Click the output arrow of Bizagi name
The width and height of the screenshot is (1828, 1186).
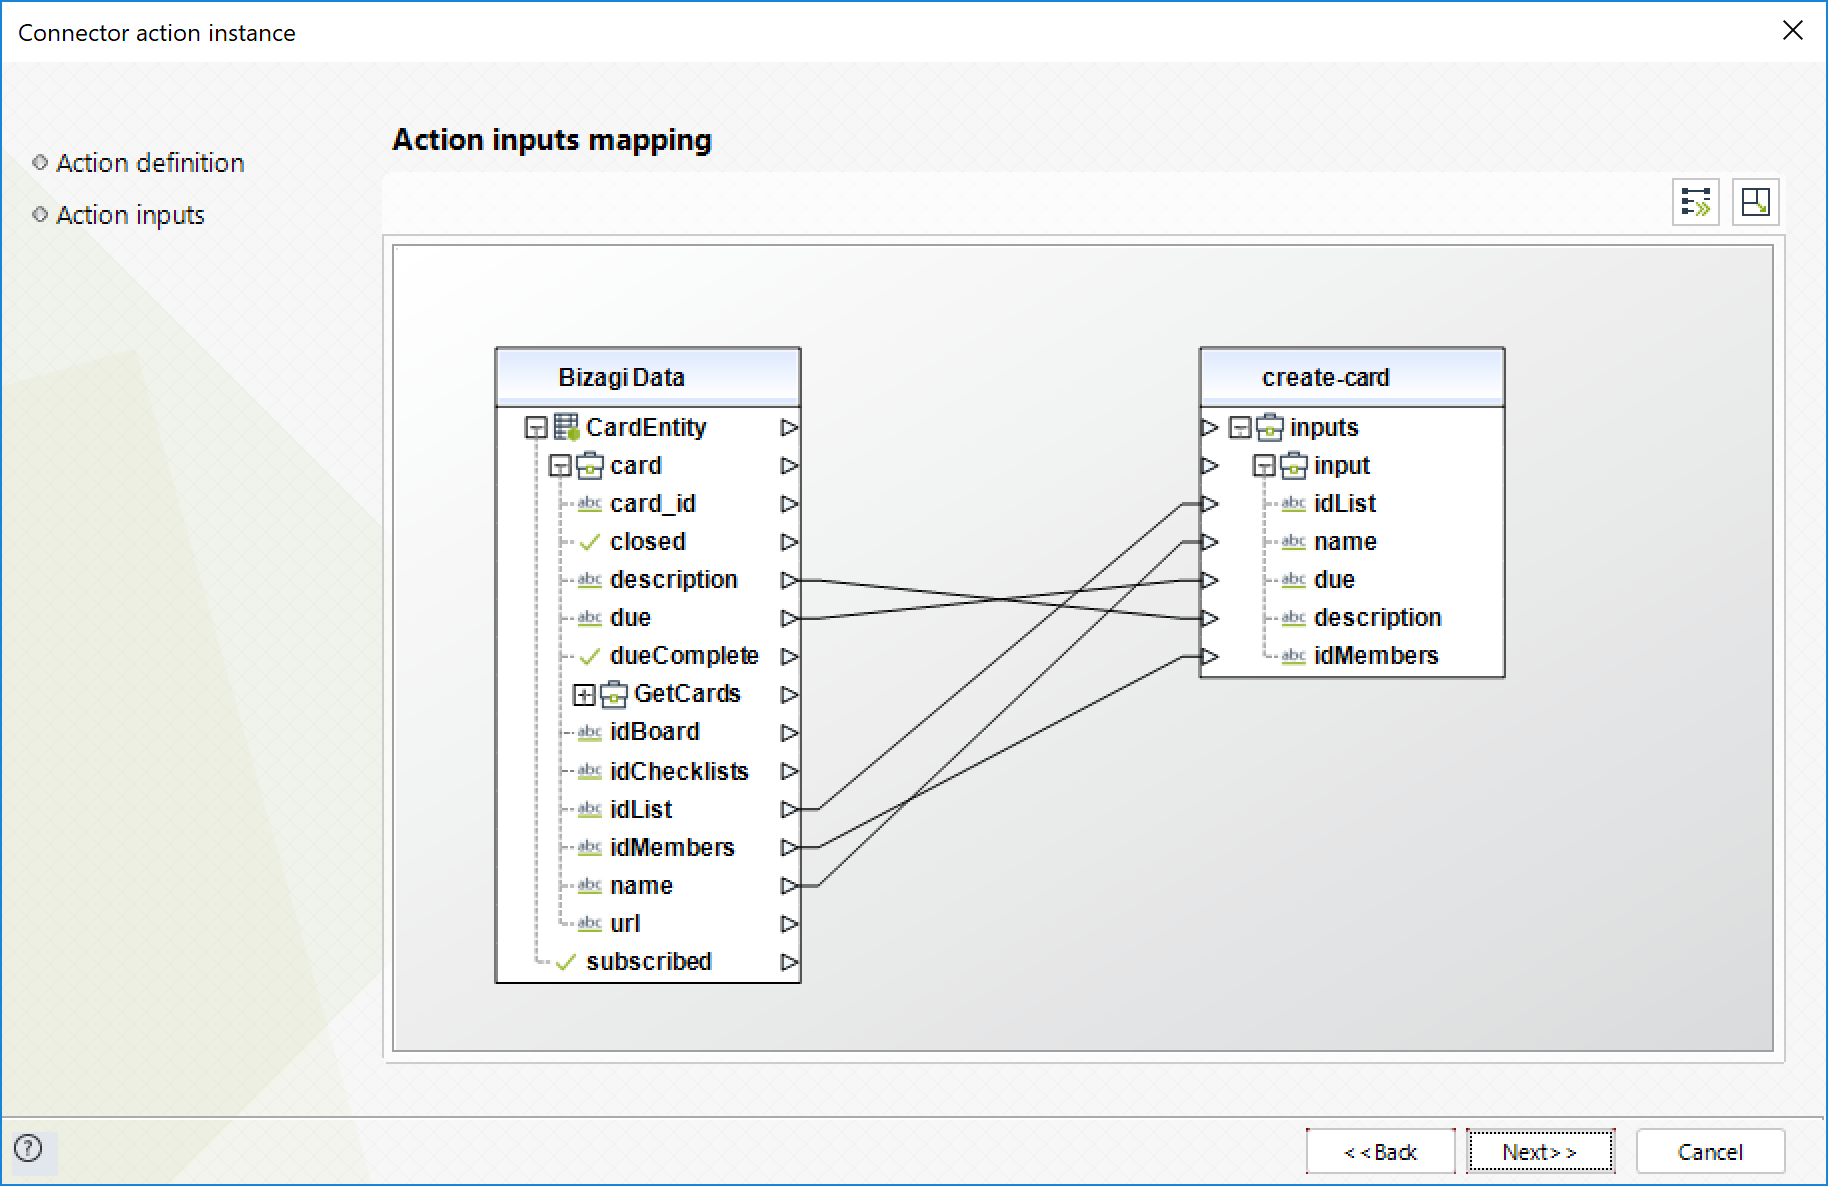[789, 884]
